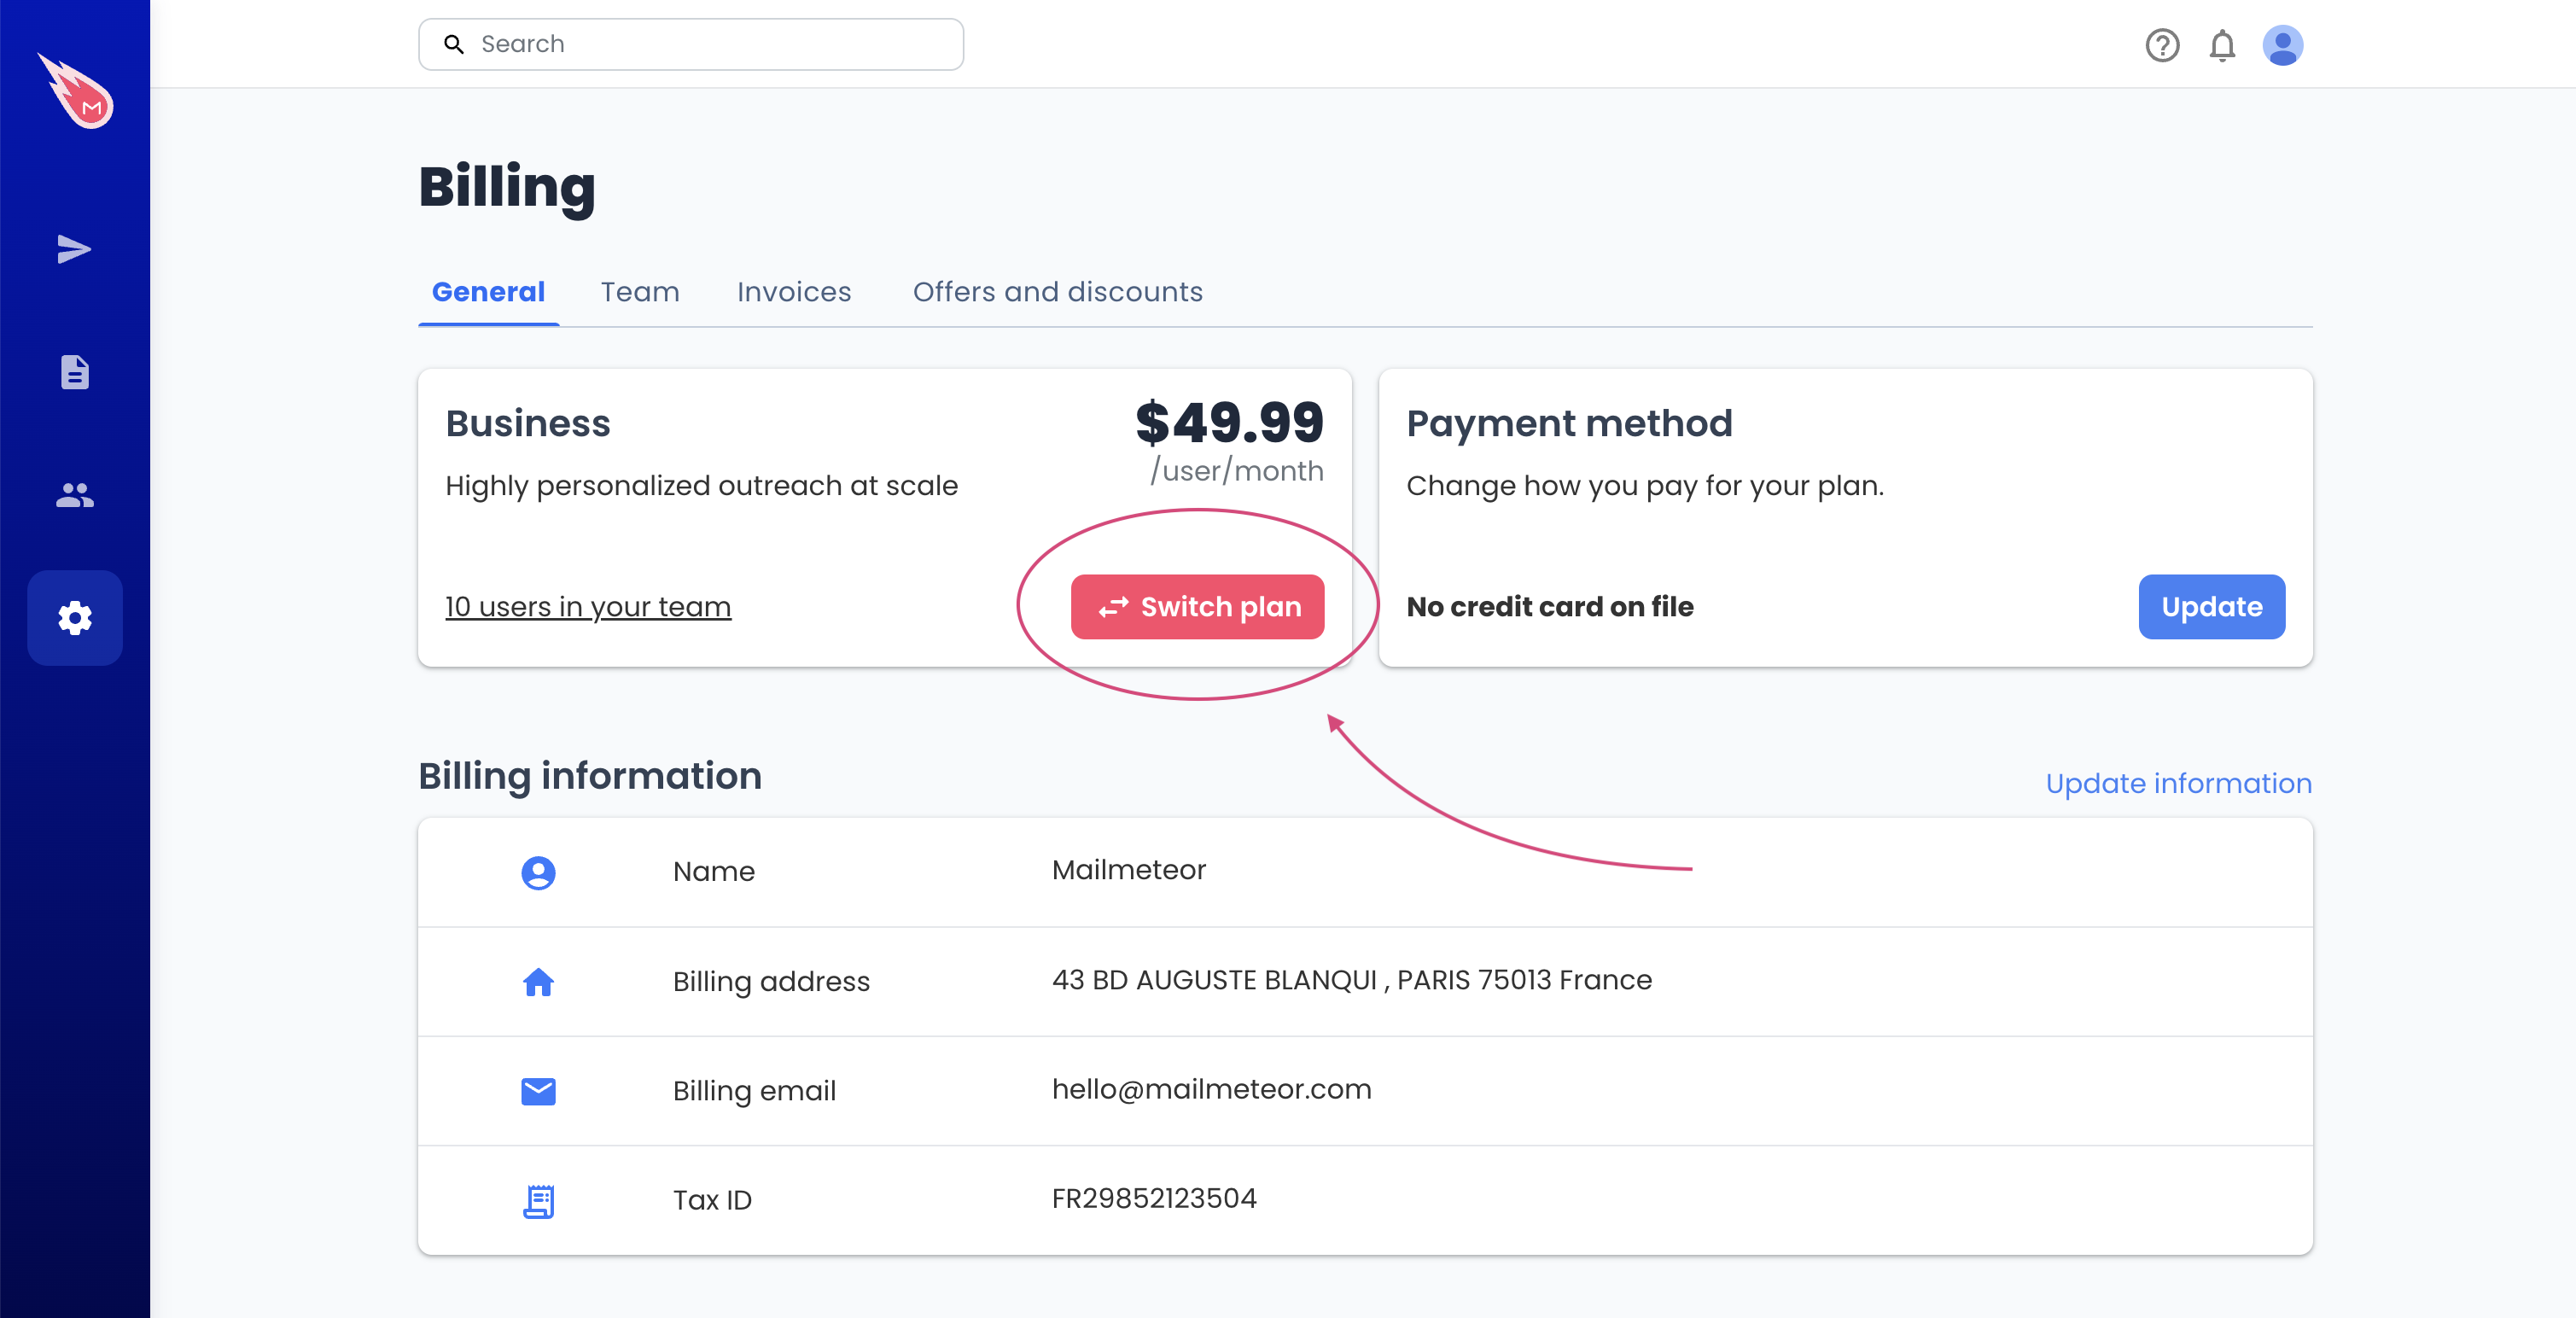This screenshot has height=1318, width=2576.
Task: Open the notifications bell icon
Action: (x=2222, y=44)
